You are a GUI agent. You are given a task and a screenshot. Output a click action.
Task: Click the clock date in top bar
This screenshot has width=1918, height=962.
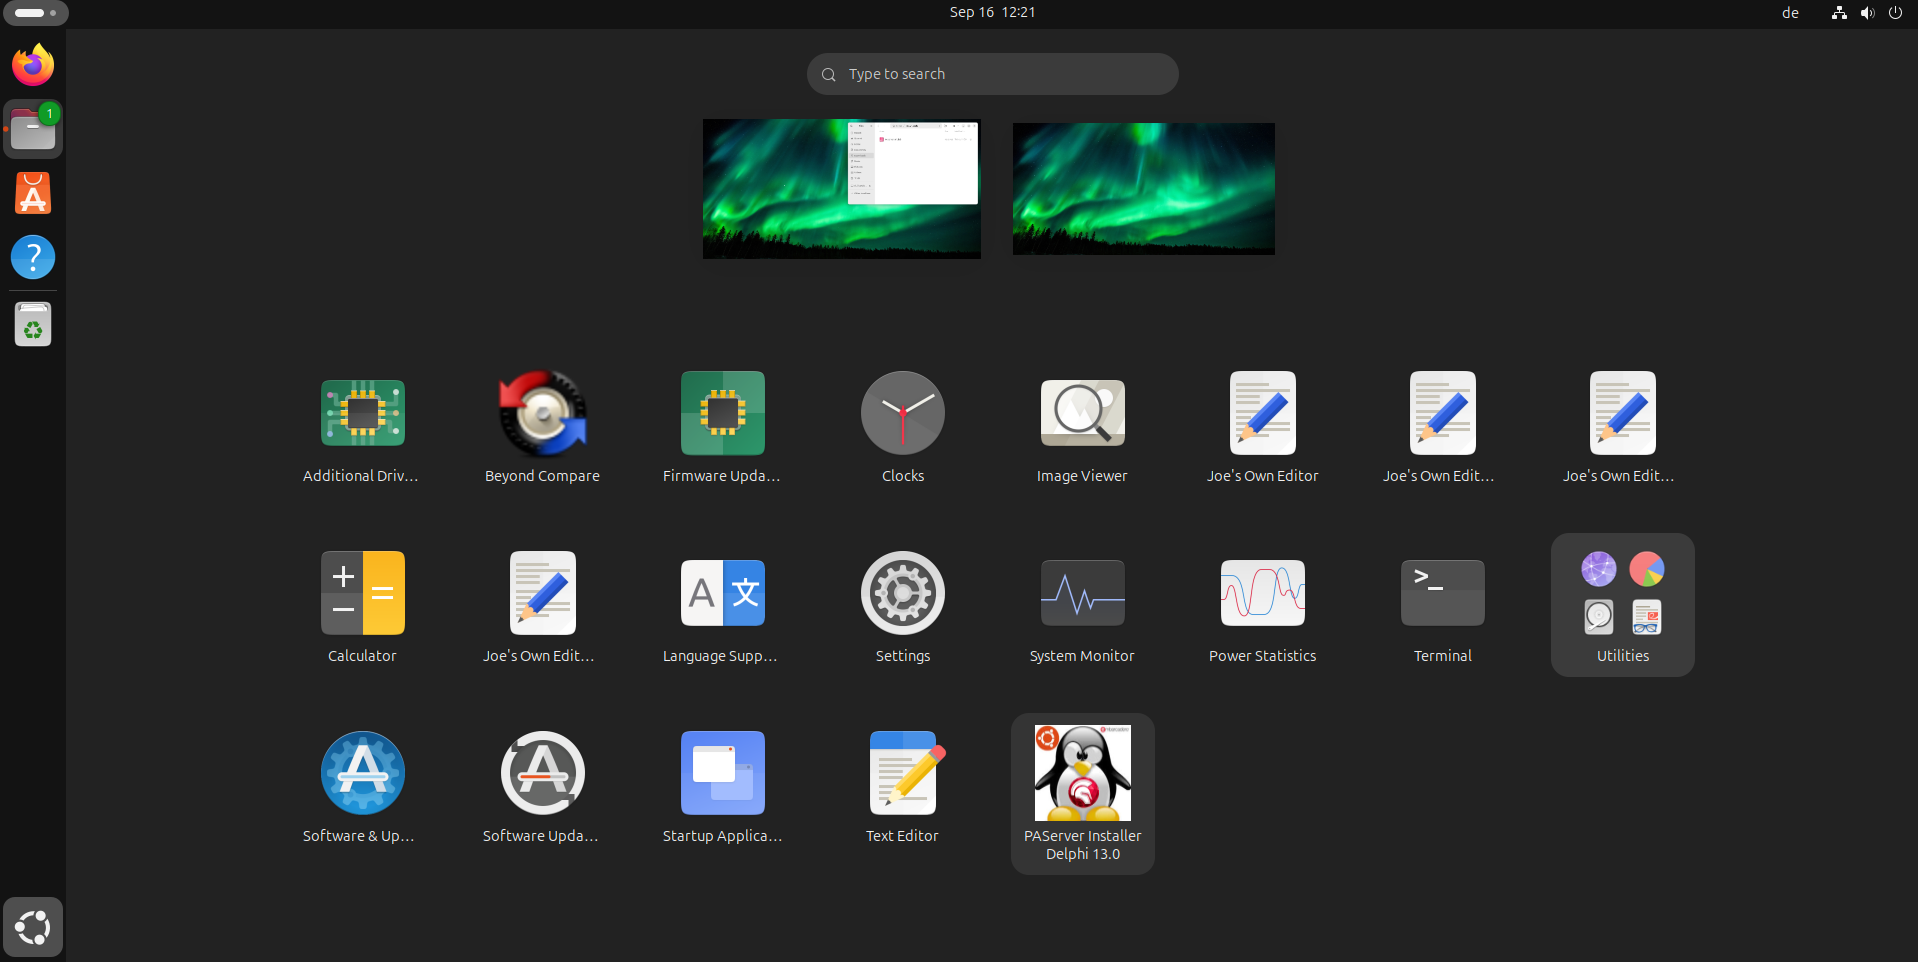[992, 13]
